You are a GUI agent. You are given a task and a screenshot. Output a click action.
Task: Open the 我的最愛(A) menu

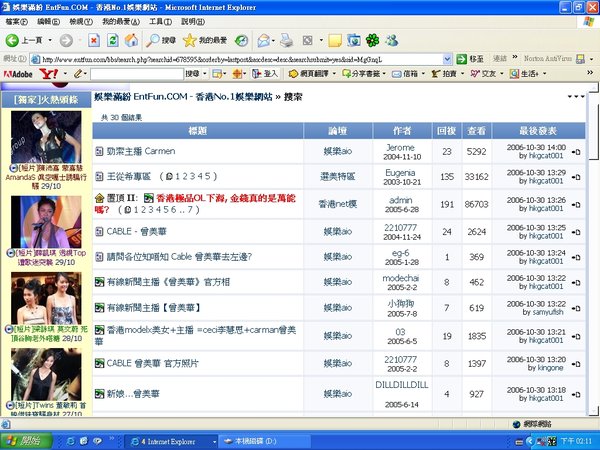pyautogui.click(x=121, y=22)
